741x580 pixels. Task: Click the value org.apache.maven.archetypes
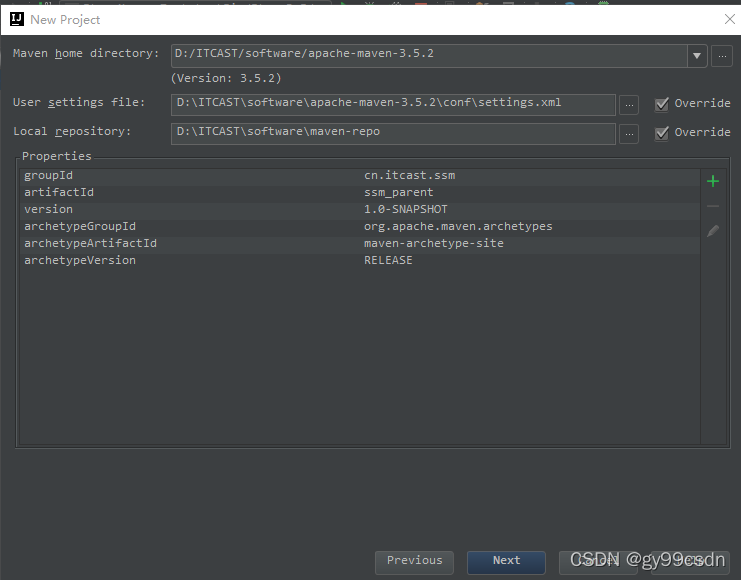(x=458, y=227)
